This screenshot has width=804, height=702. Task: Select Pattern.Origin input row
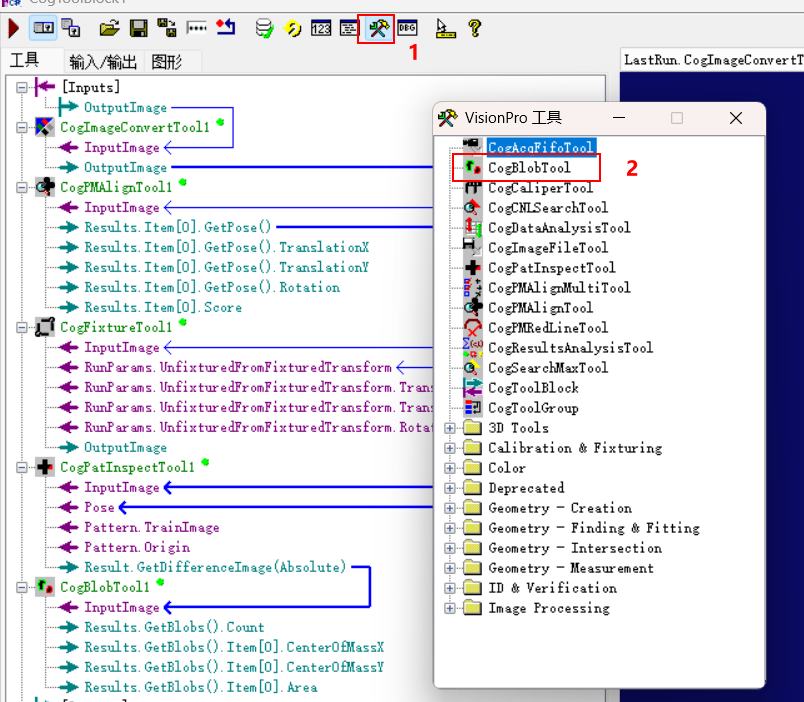pos(137,547)
